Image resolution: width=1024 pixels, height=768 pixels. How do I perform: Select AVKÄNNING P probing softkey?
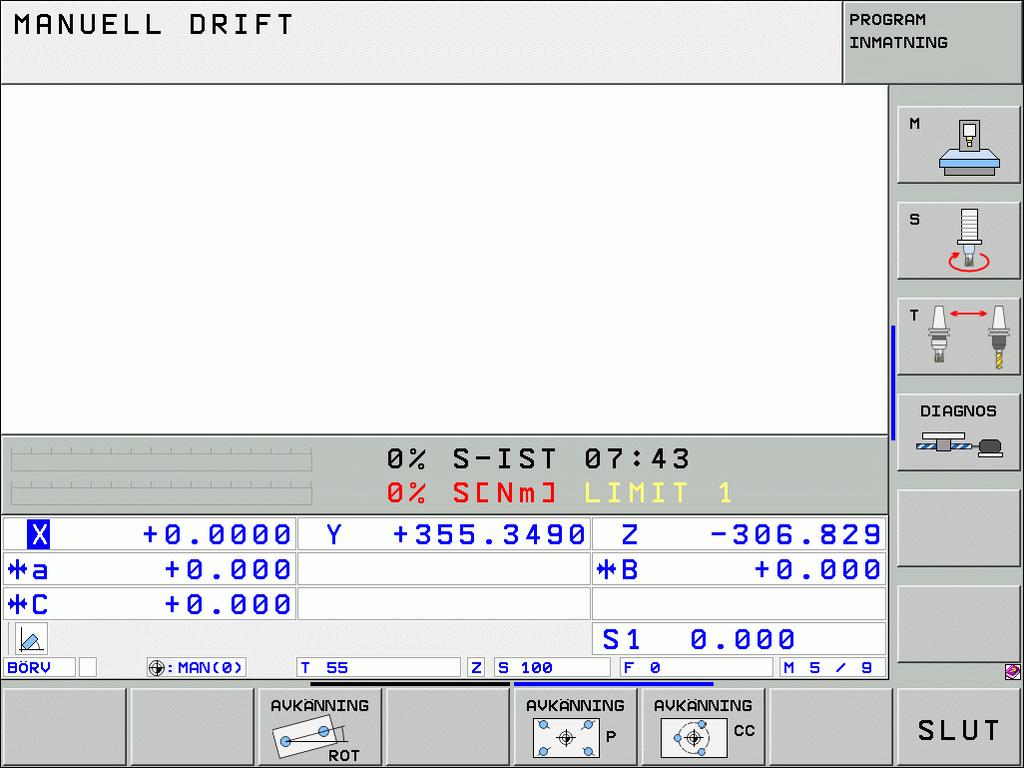(575, 728)
